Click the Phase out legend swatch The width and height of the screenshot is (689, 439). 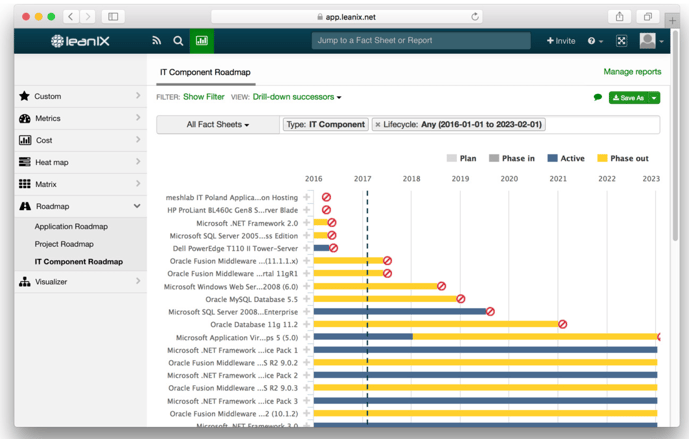pos(602,158)
